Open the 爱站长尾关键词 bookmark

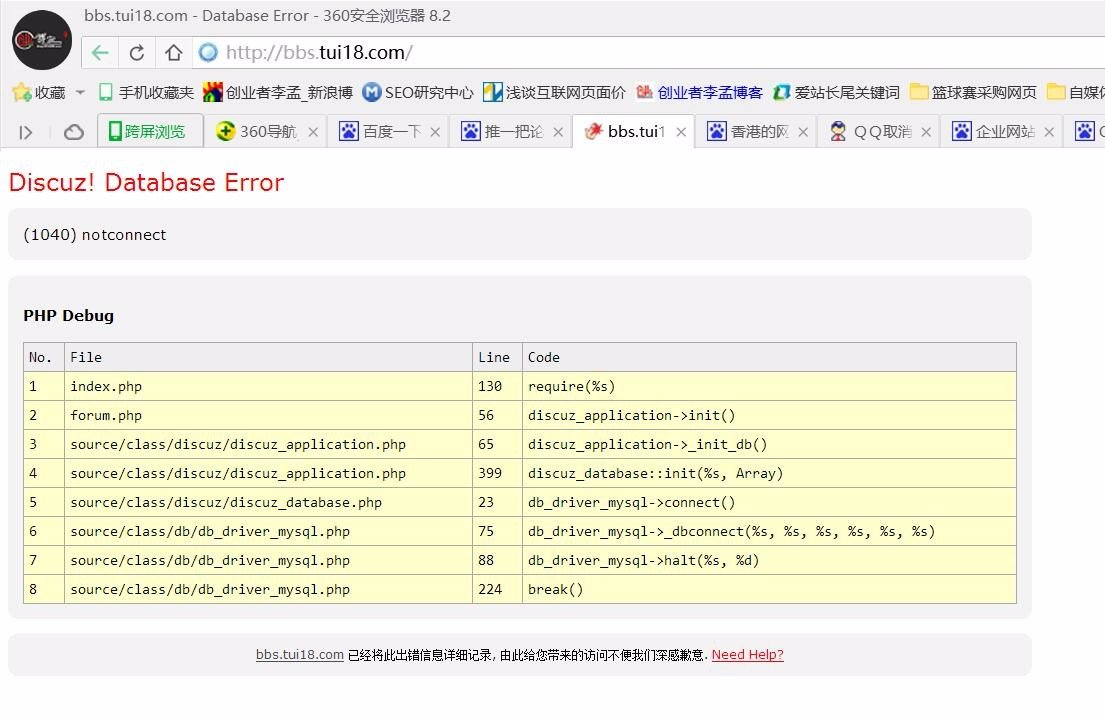tap(836, 92)
